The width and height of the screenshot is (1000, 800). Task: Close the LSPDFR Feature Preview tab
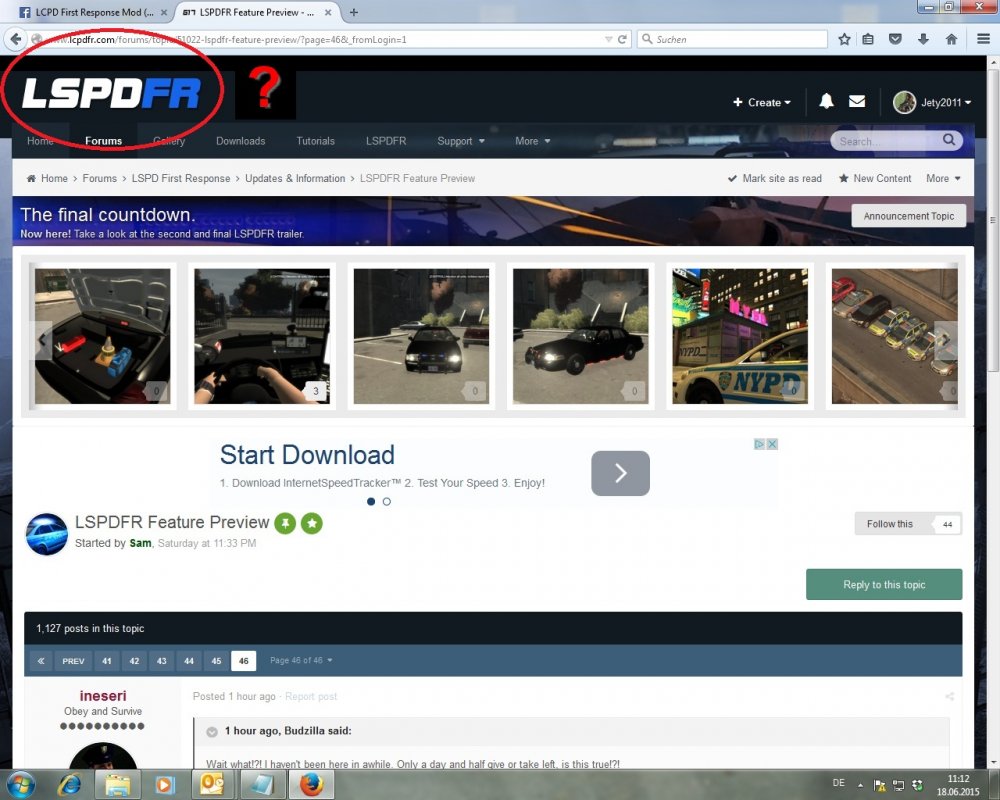tap(328, 12)
